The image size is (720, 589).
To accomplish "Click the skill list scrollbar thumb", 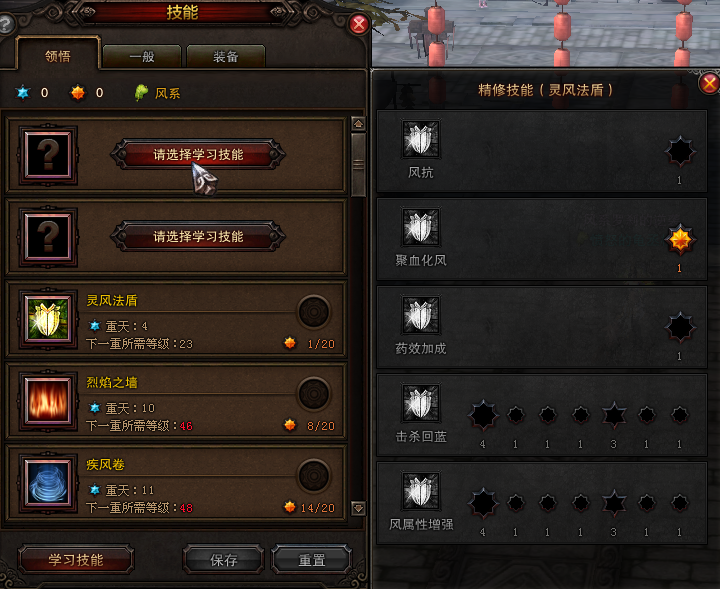I will point(358,164).
